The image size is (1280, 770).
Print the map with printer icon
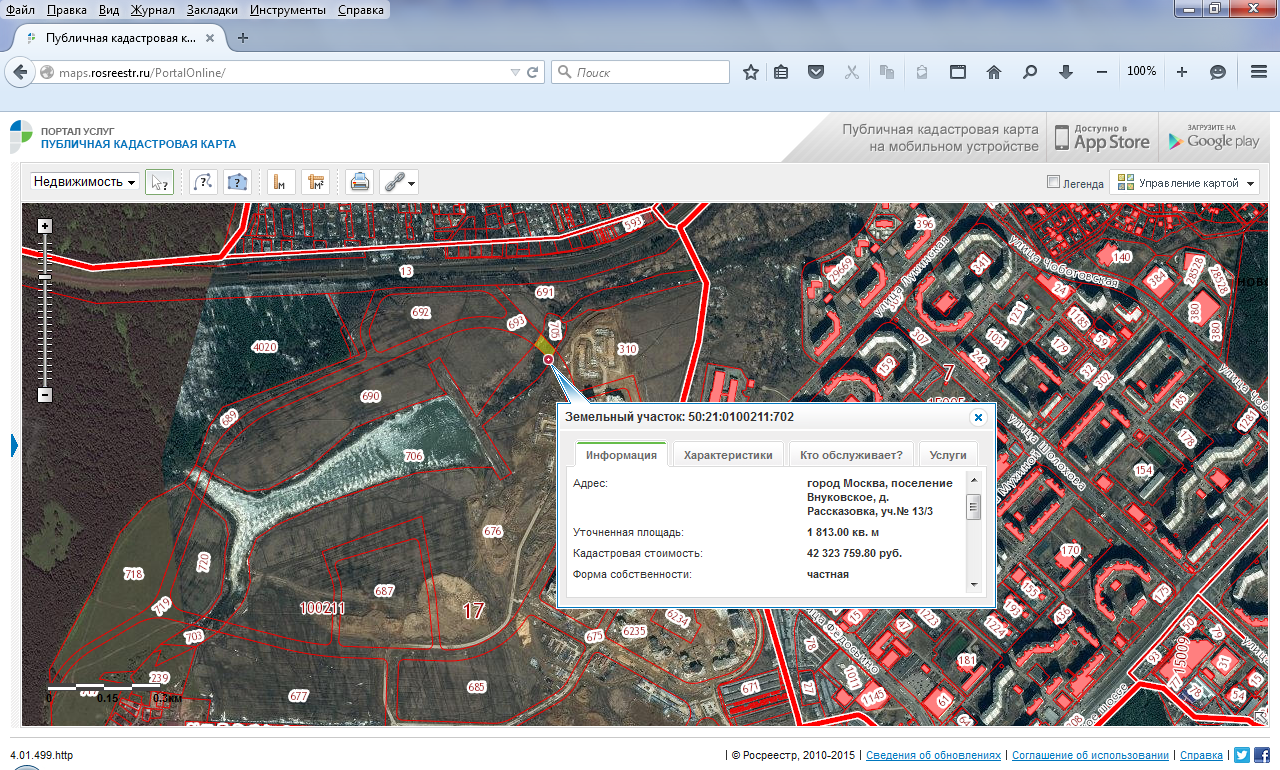pos(360,182)
